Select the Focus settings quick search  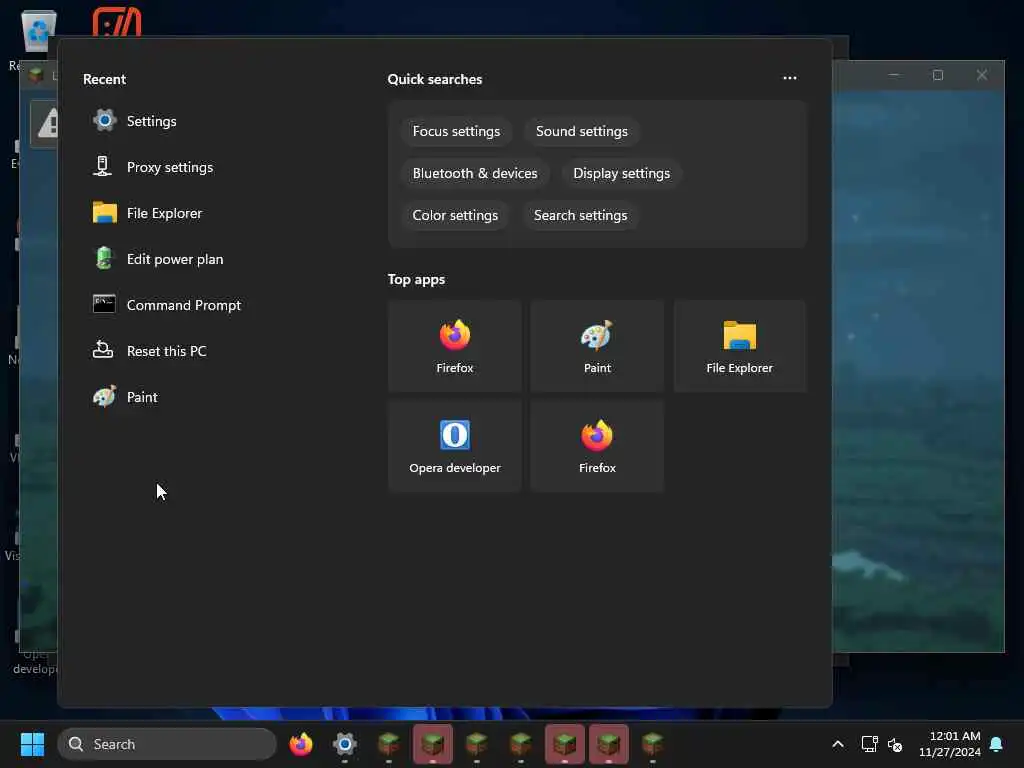point(456,131)
